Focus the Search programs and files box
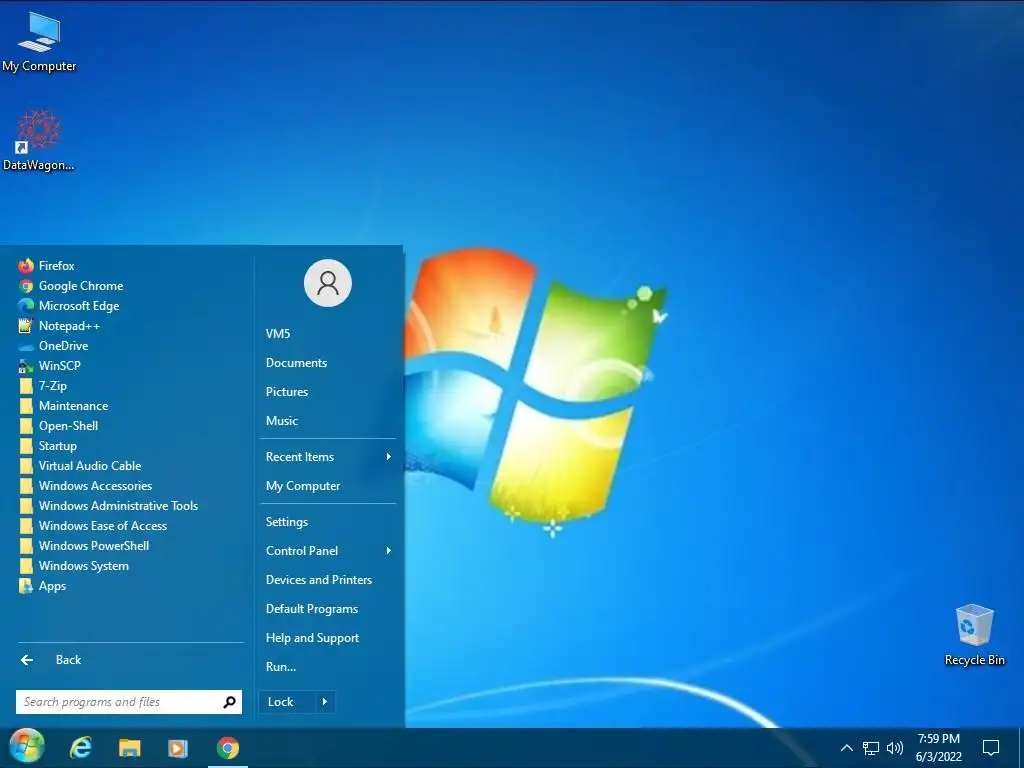 click(129, 702)
